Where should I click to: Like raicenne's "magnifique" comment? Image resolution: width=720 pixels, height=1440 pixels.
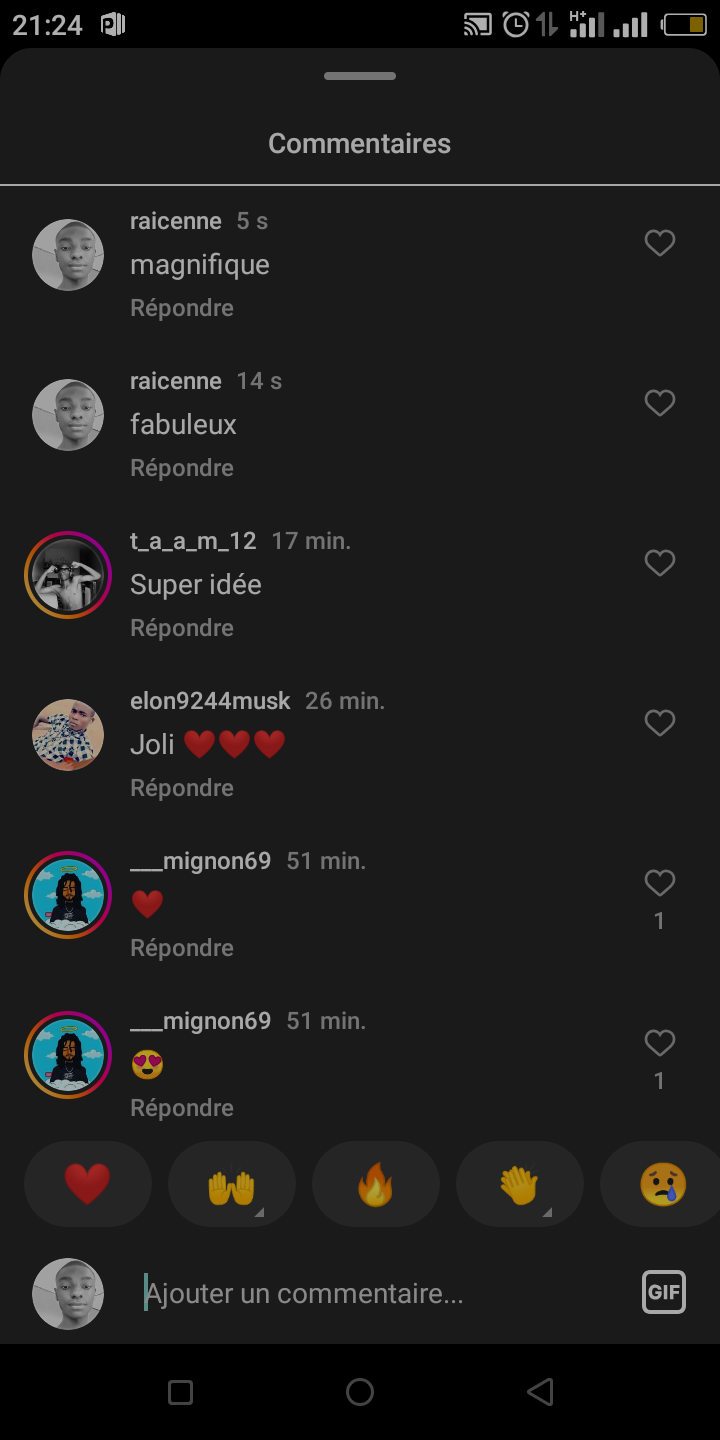659,243
